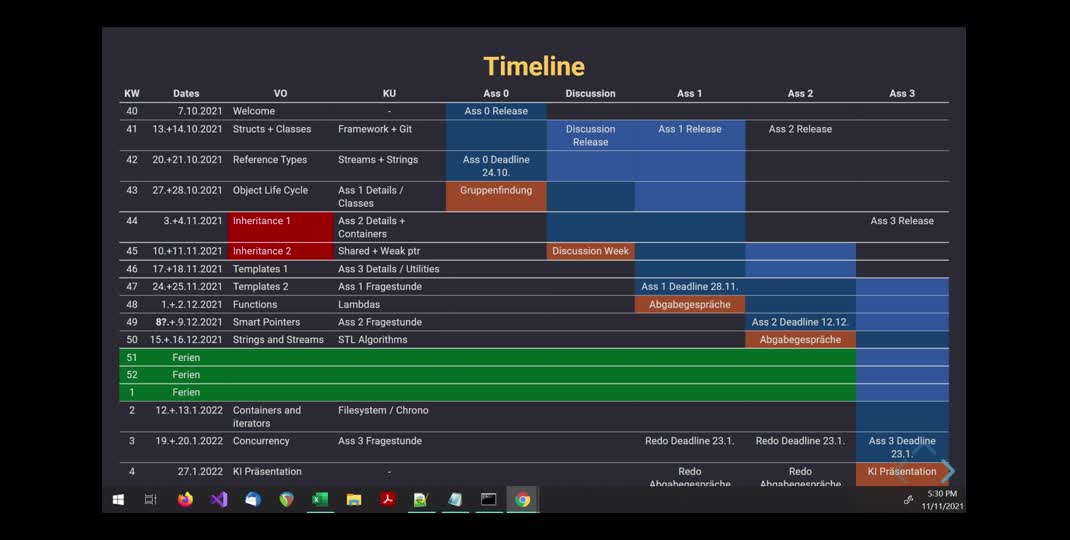The height and width of the screenshot is (540, 1070).
Task: Open the terminal window taskbar icon
Action: [488, 499]
